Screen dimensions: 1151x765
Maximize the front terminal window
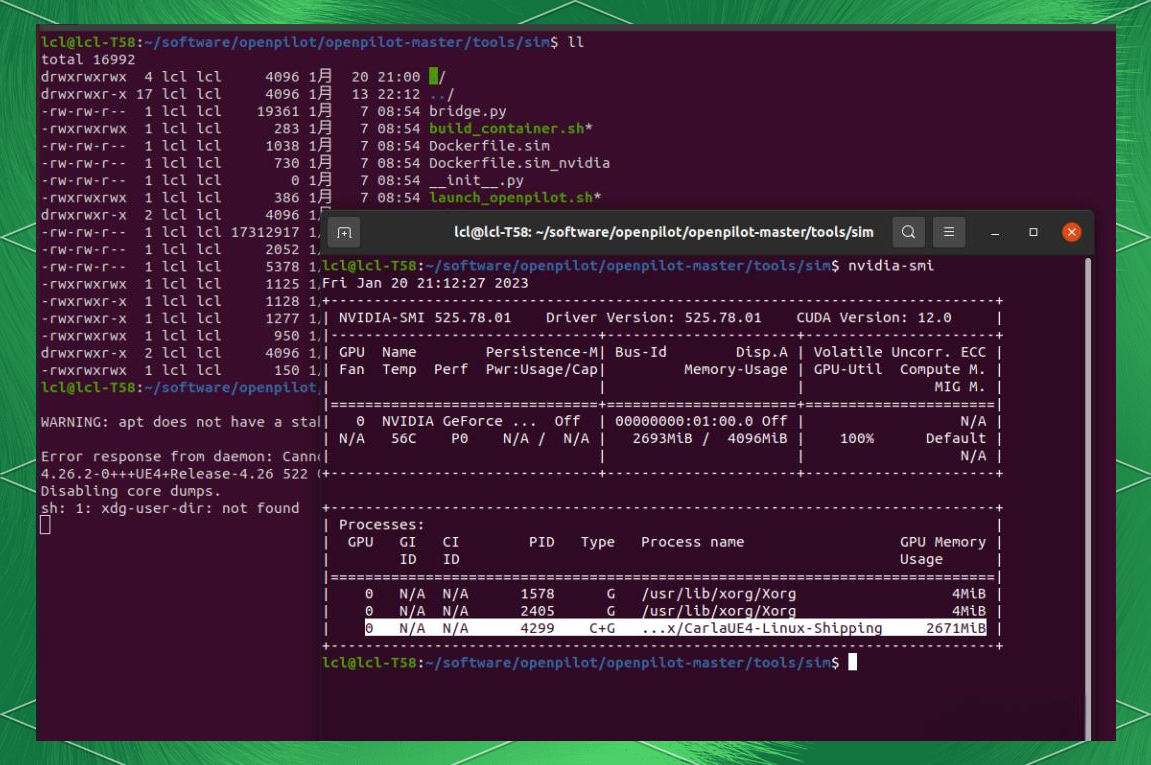1033,232
